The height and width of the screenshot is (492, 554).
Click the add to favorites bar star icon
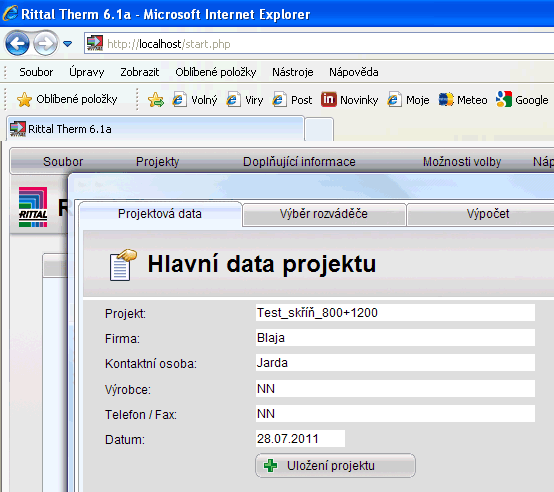pos(156,100)
